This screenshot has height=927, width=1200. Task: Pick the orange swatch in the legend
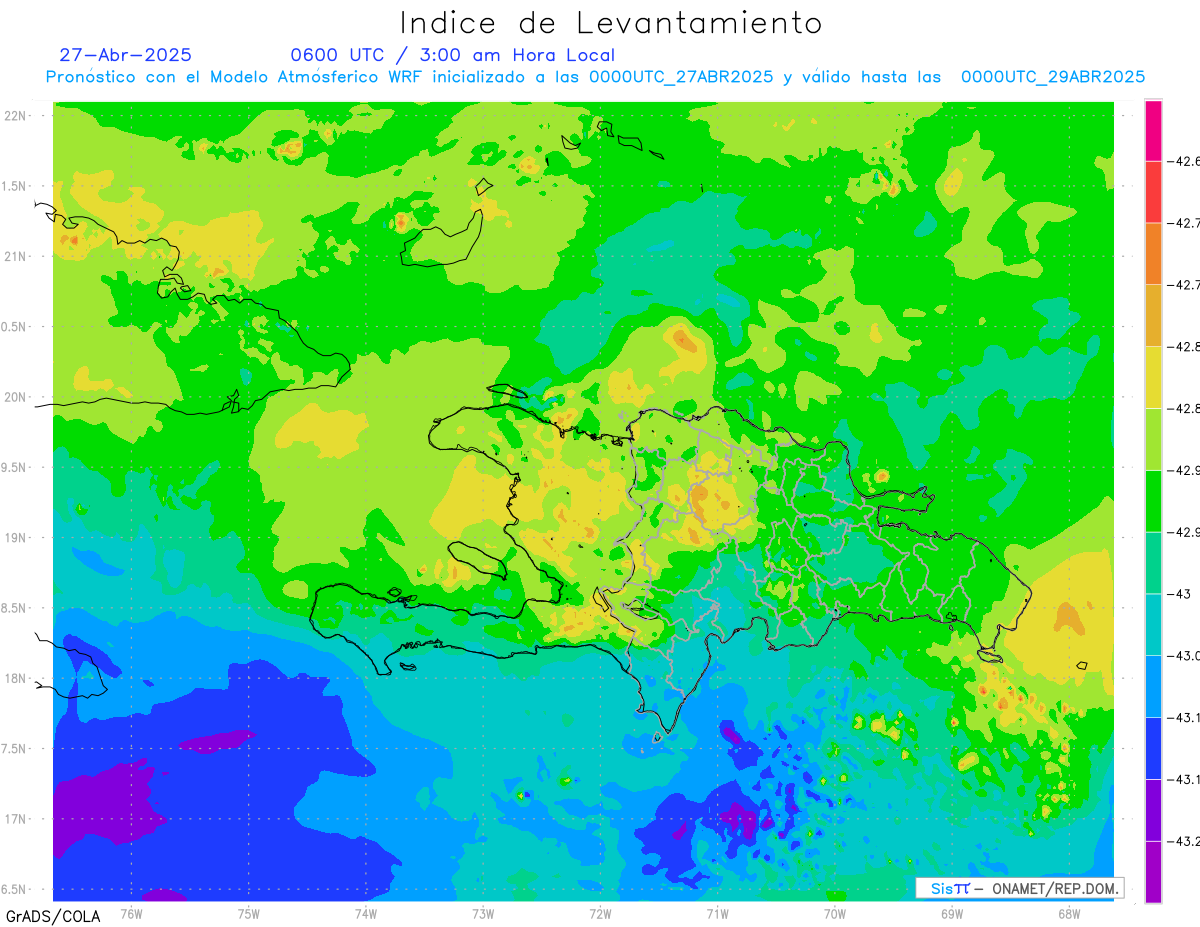1153,254
